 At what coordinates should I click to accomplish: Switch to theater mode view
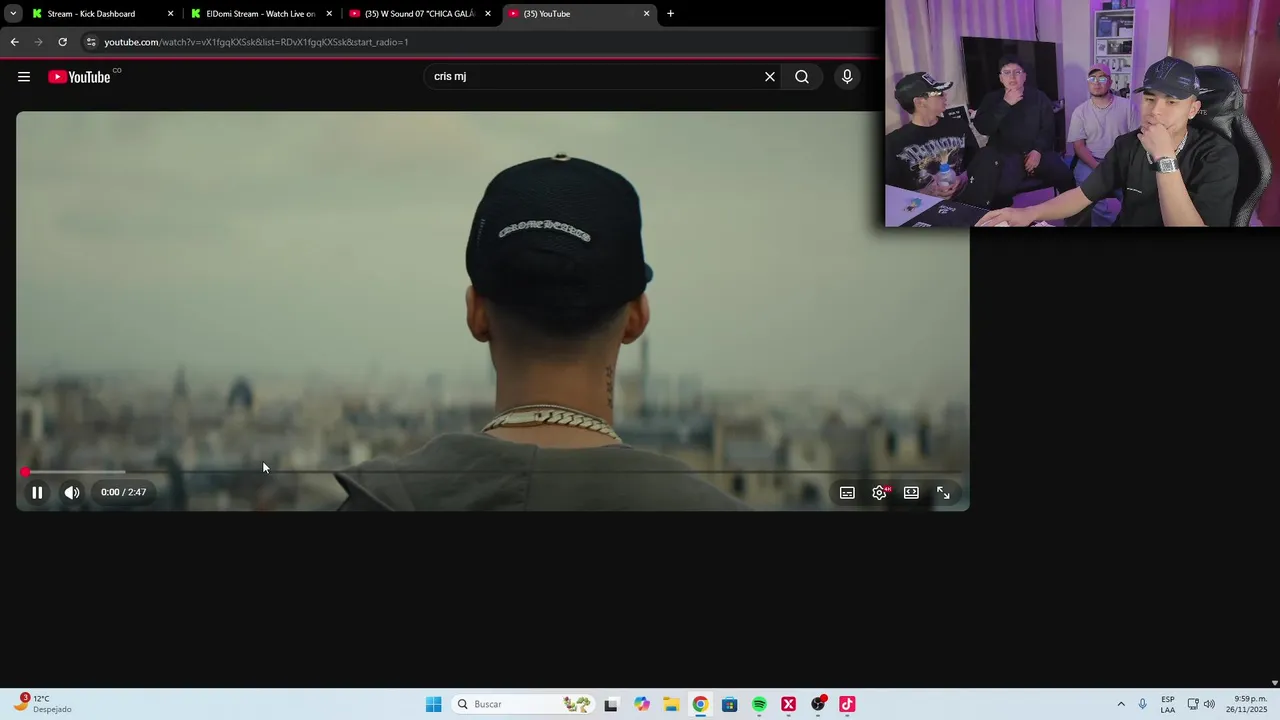[911, 493]
